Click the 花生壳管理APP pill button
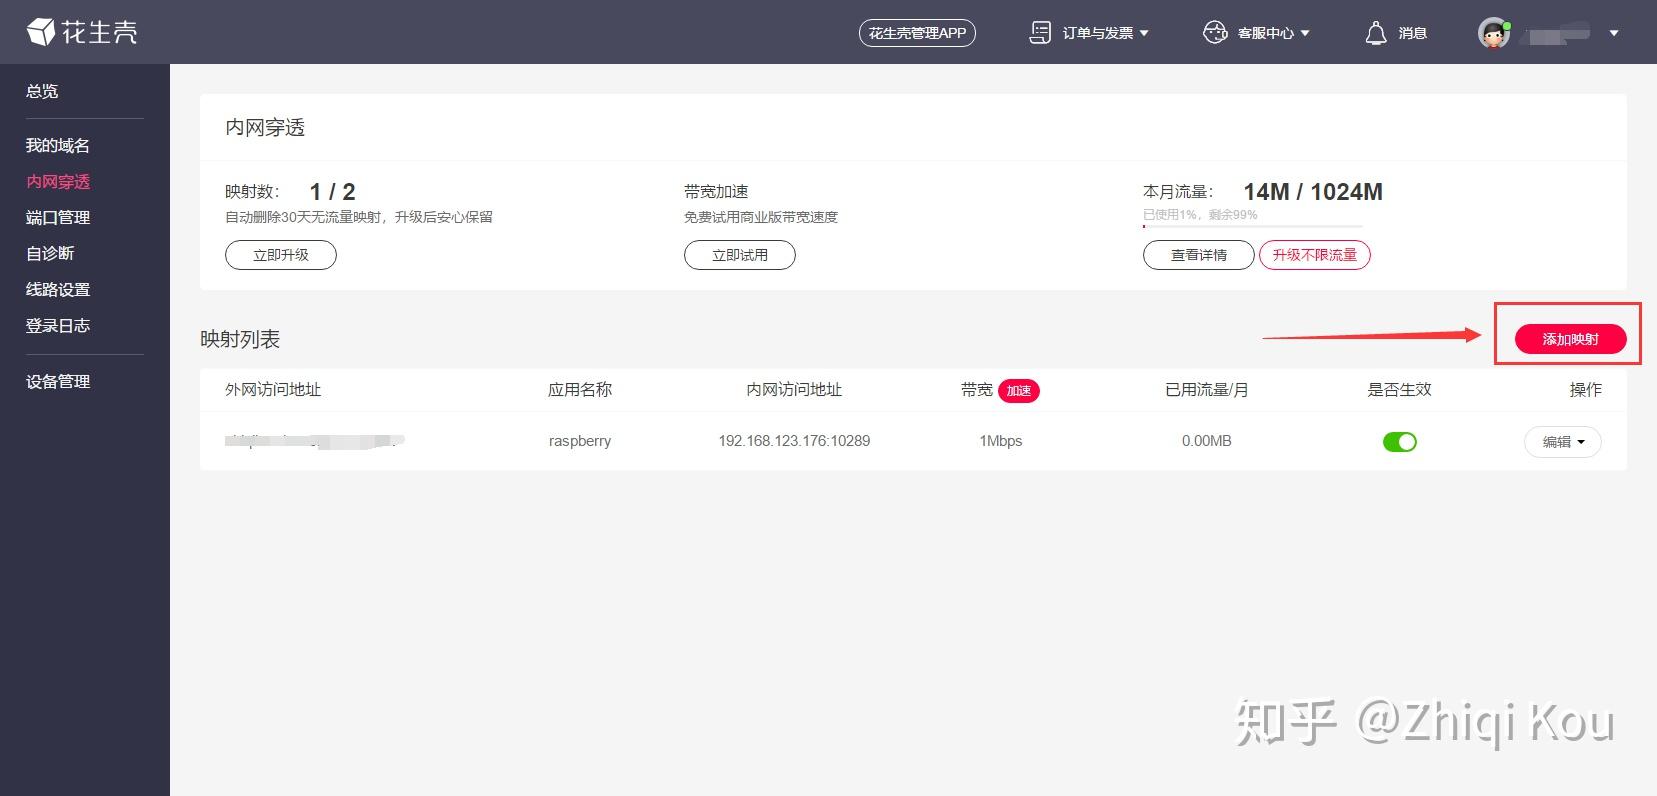 (917, 33)
